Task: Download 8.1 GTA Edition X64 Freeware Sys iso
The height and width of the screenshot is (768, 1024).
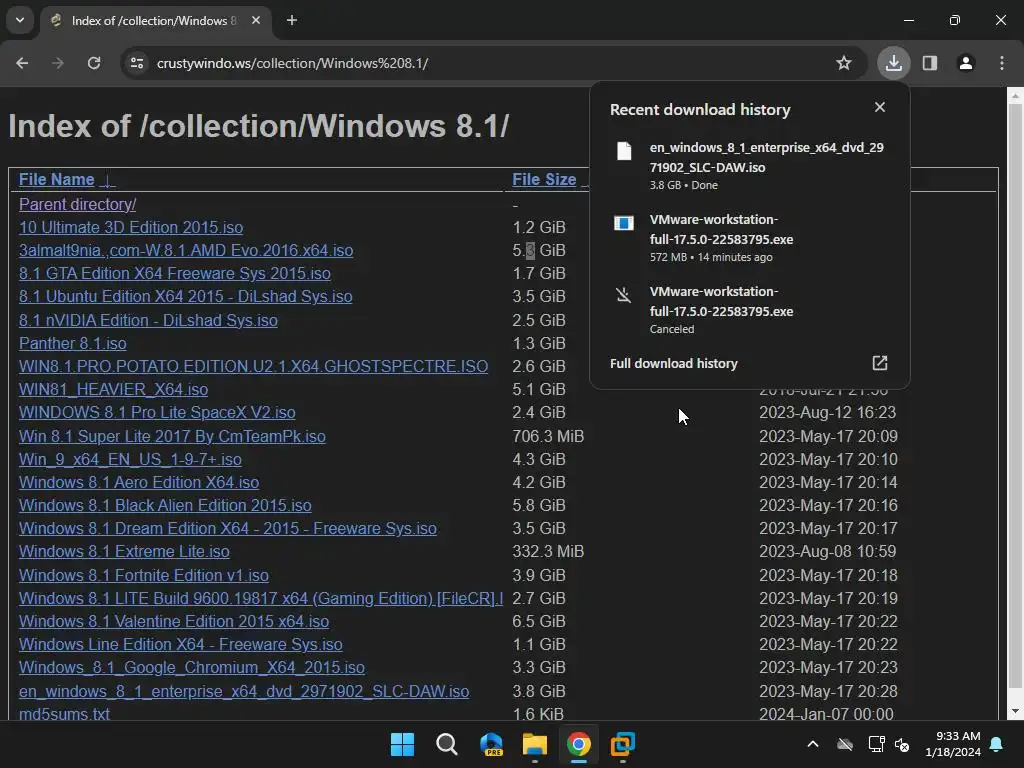Action: tap(174, 274)
